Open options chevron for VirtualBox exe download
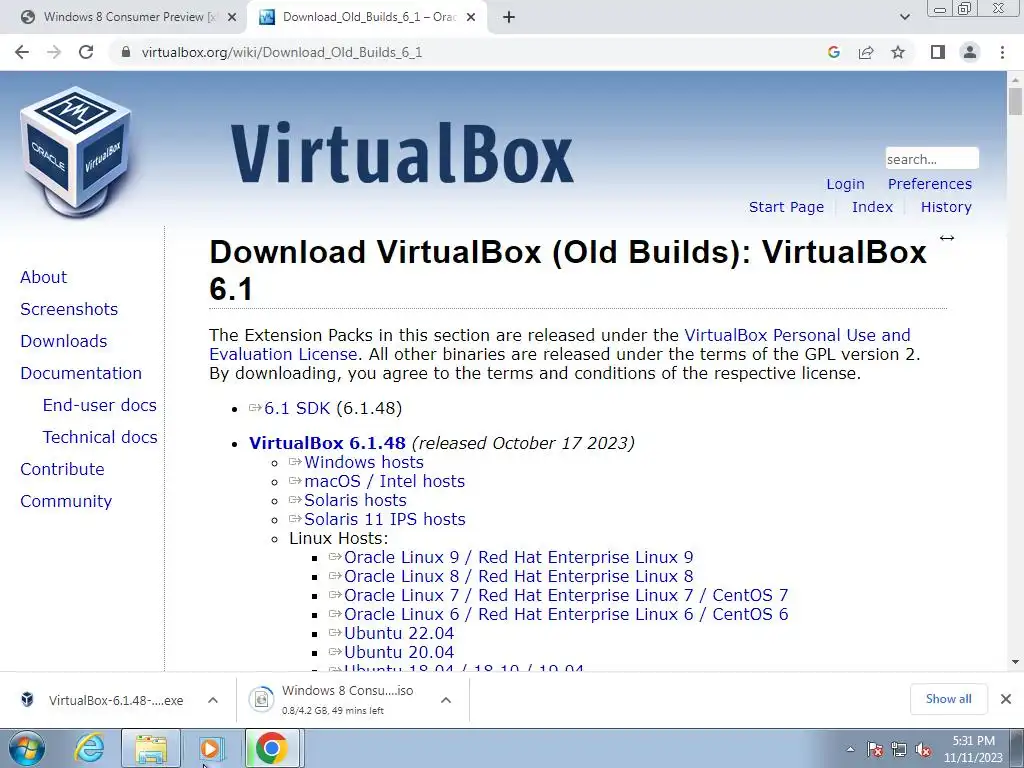Screen dimensions: 1024x768 pos(213,699)
